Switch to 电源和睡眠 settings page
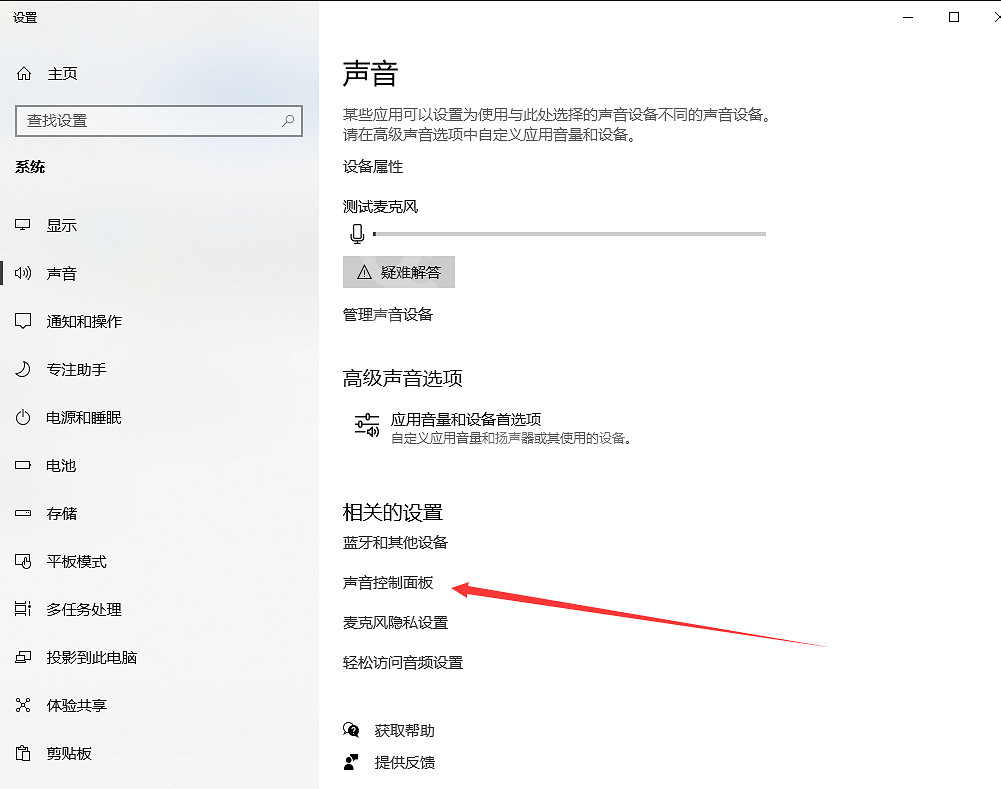Image resolution: width=1001 pixels, height=789 pixels. pyautogui.click(x=23, y=417)
